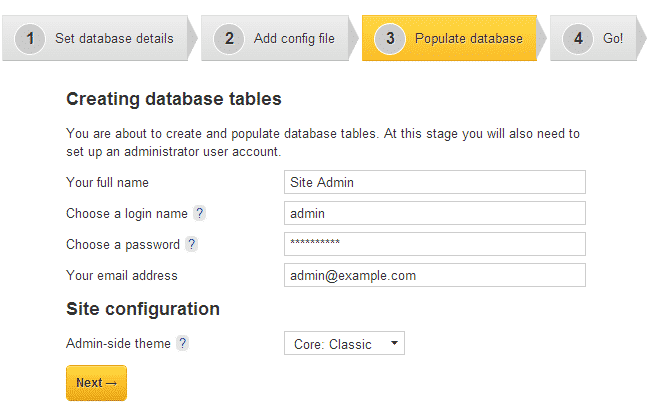
Task: Jump to the Go! step
Action: click(x=613, y=39)
